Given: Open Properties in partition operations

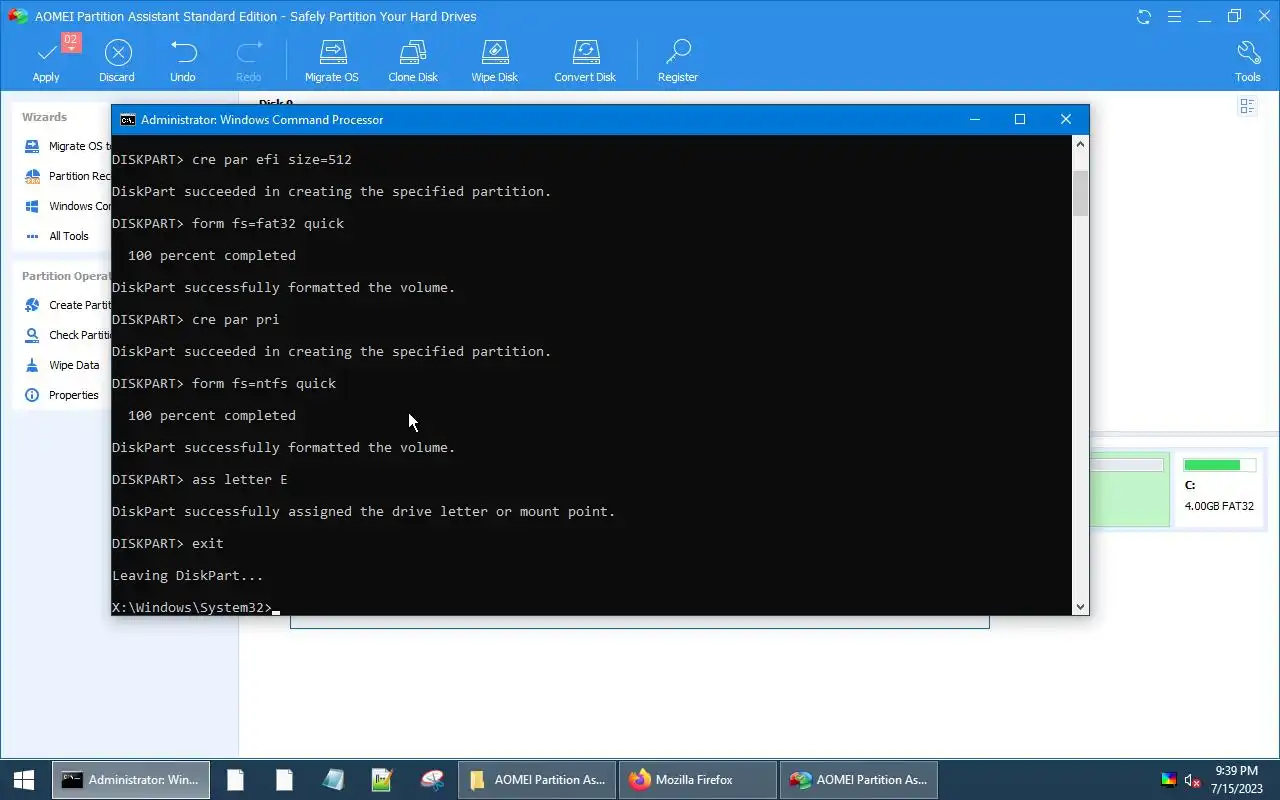Looking at the screenshot, I should coord(62,395).
